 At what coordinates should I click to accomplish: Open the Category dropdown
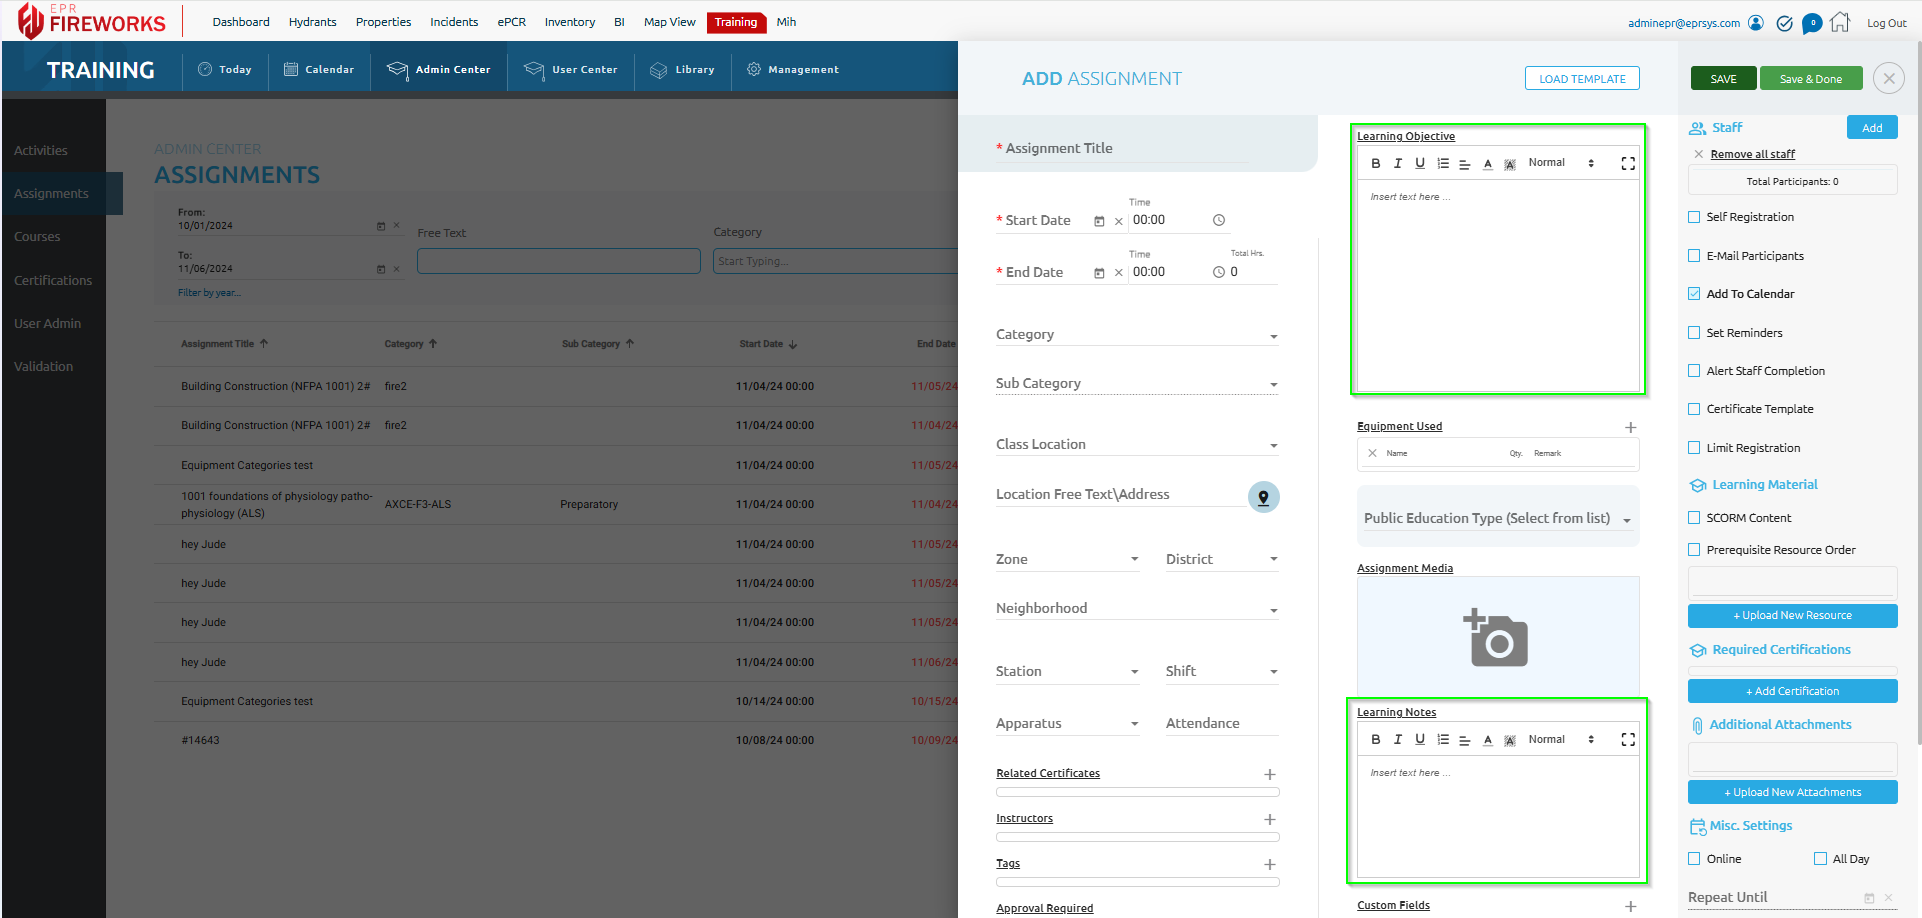click(x=1136, y=335)
